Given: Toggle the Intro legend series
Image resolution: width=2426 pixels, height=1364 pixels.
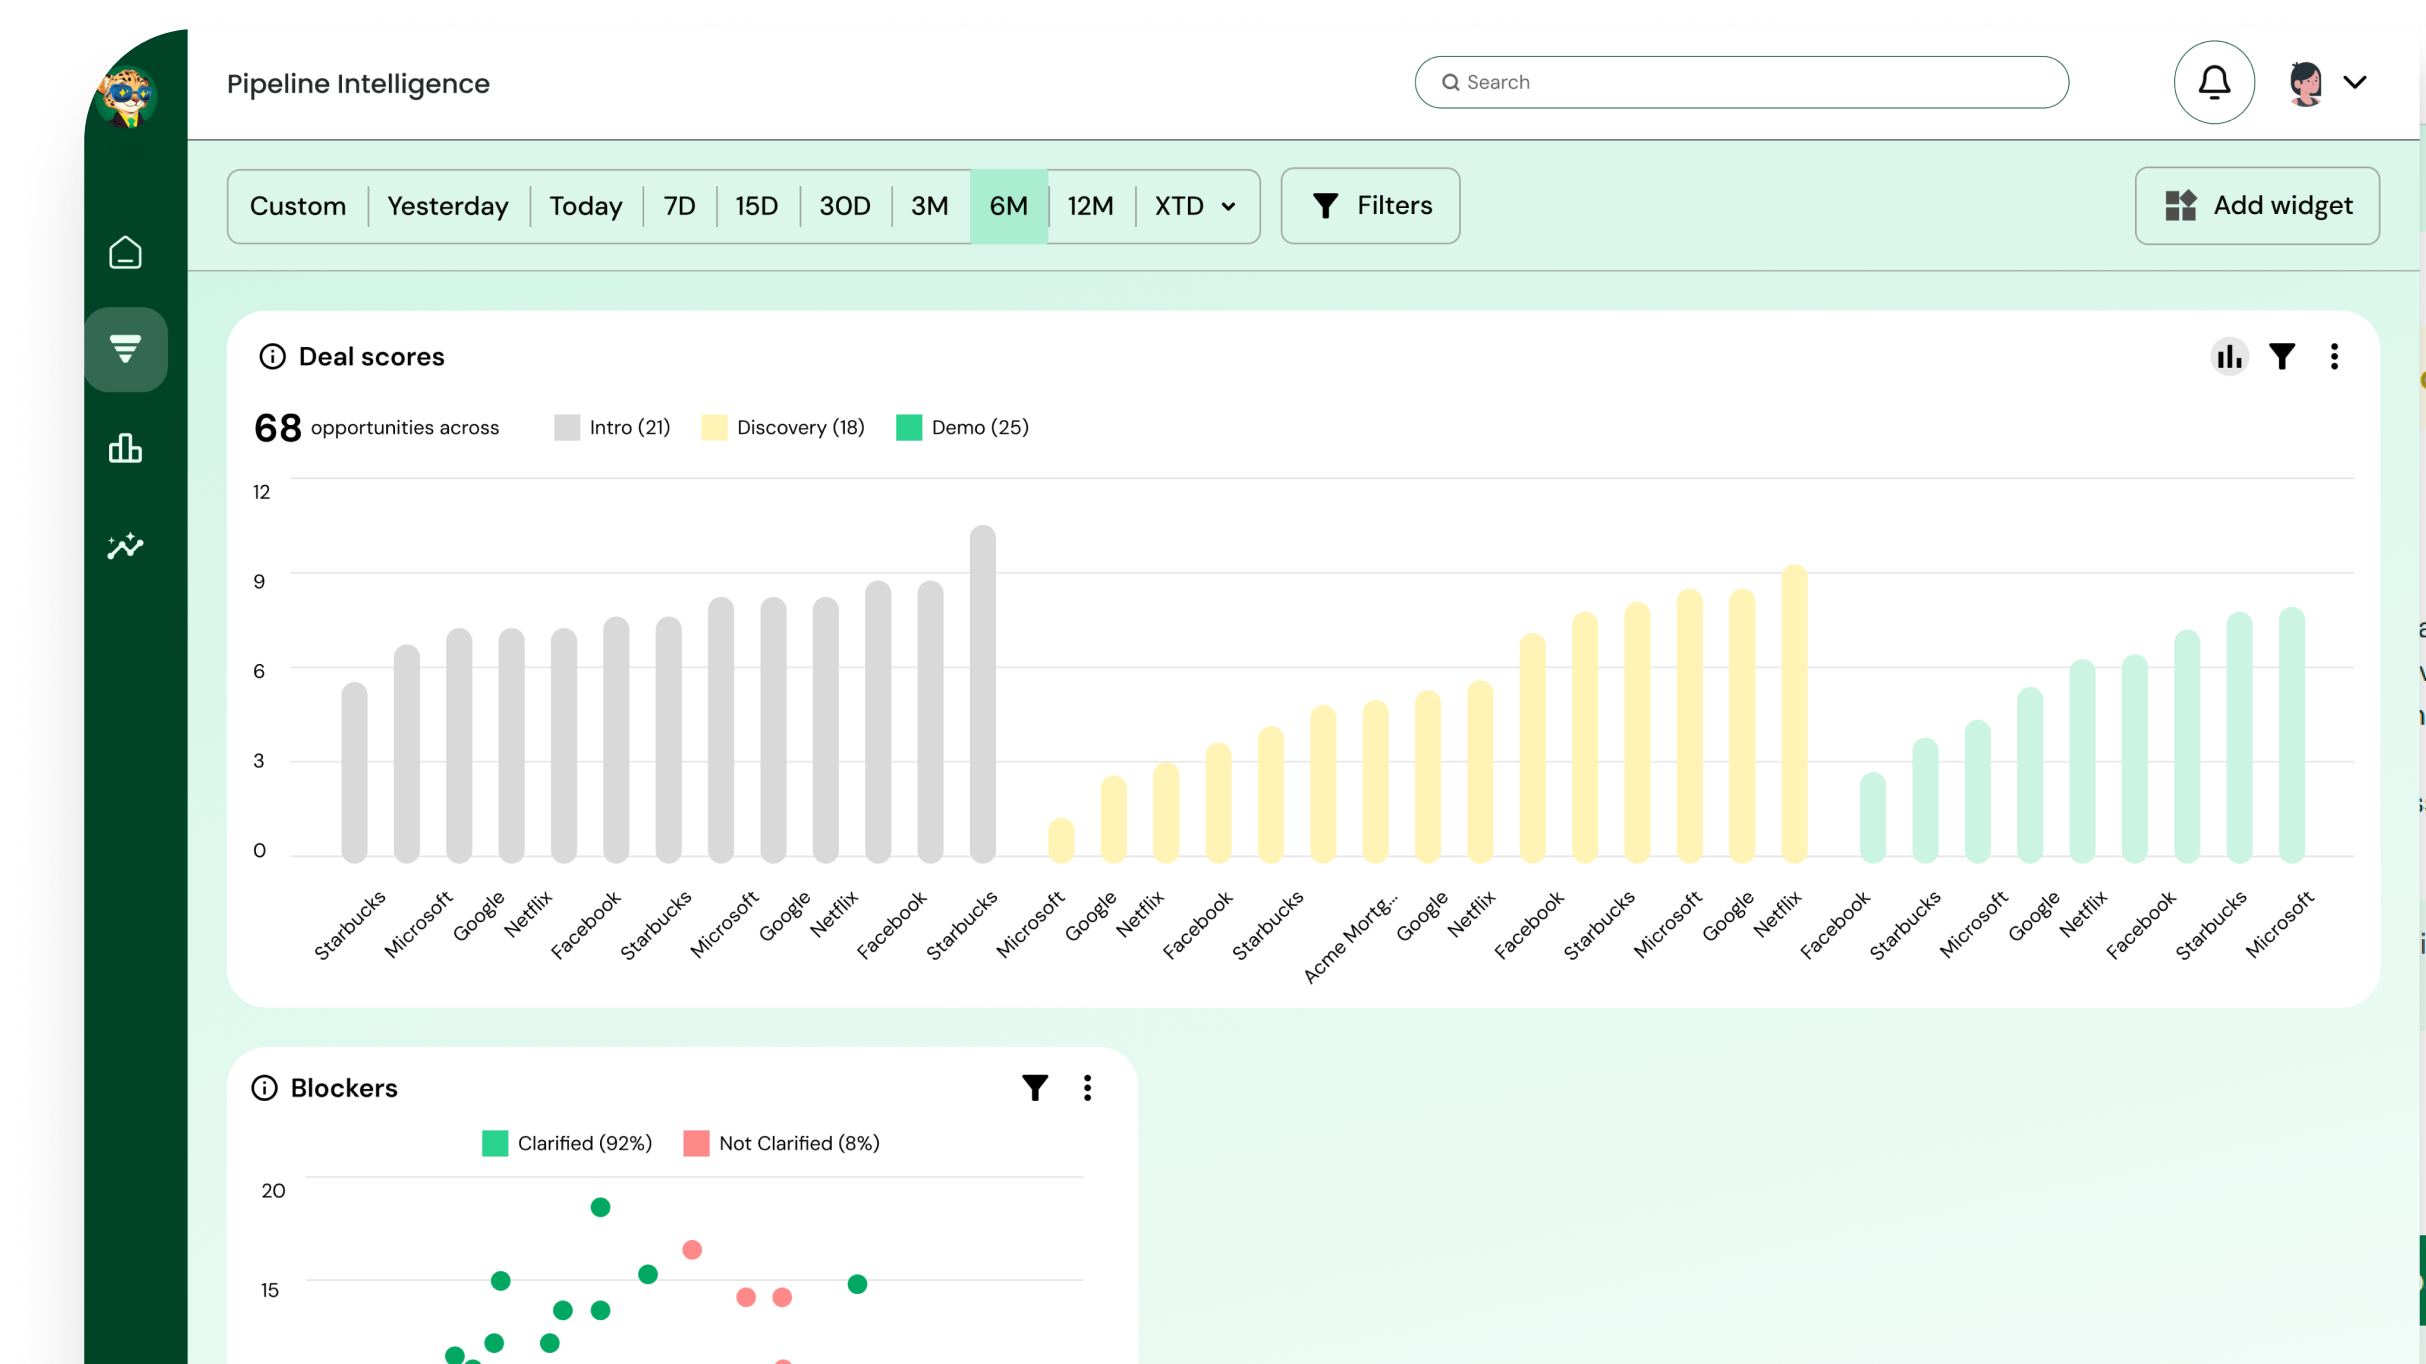Looking at the screenshot, I should pos(611,428).
